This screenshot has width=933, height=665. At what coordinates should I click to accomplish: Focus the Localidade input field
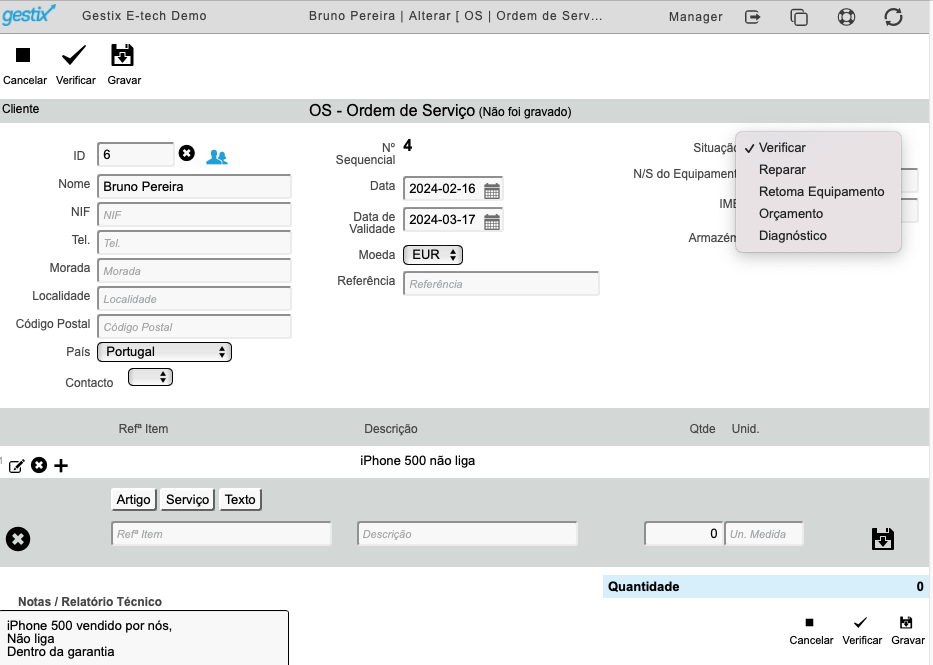pos(194,299)
